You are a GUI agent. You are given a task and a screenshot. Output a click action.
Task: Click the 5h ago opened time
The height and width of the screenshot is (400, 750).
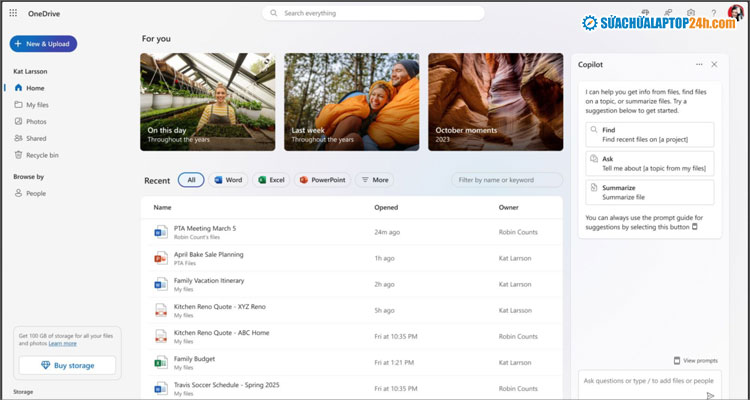pyautogui.click(x=385, y=311)
